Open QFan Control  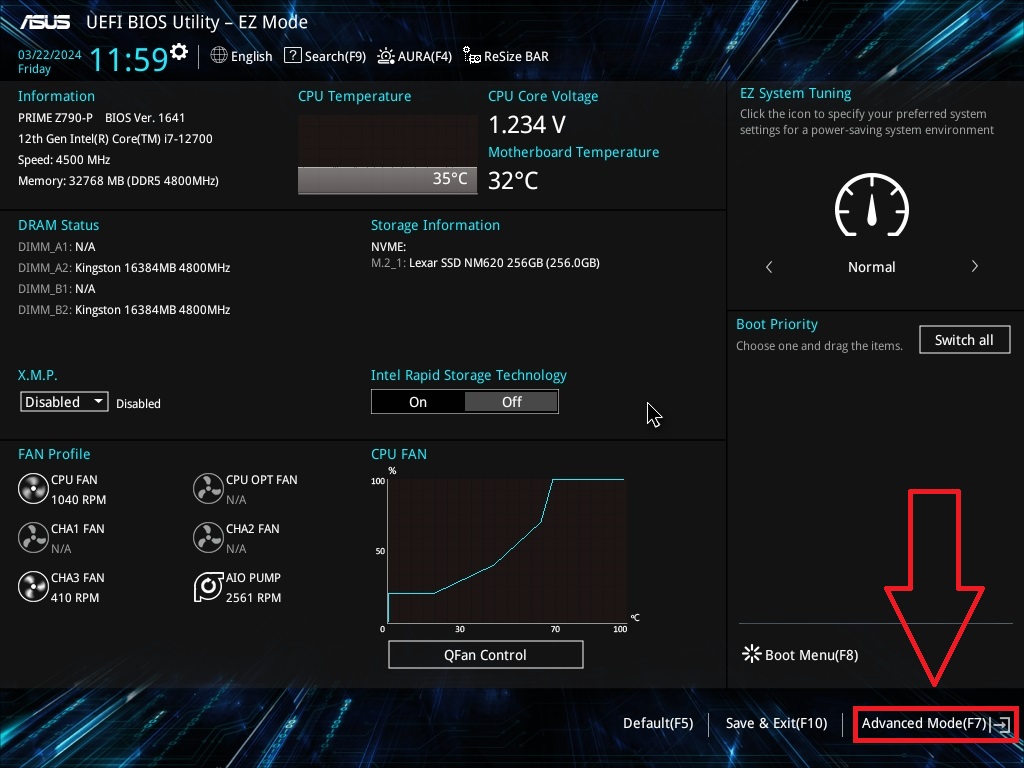pos(485,655)
